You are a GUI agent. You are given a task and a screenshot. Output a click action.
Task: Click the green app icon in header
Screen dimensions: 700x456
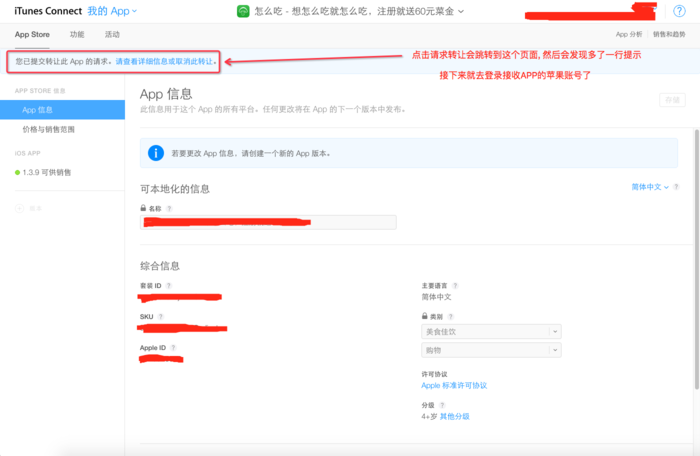tap(243, 11)
